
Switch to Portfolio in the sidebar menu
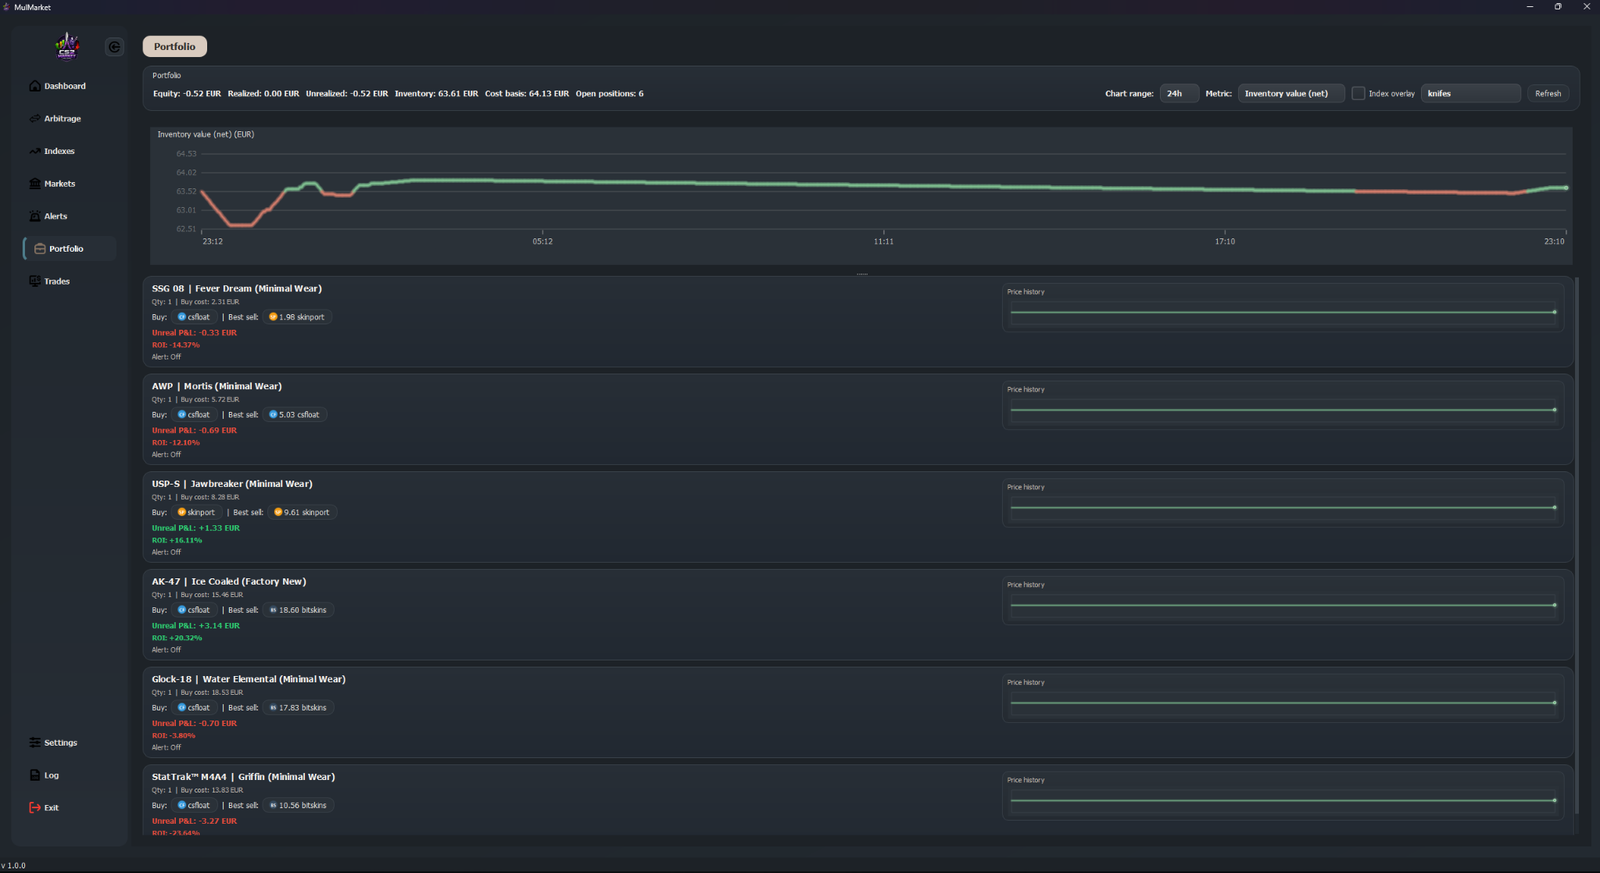tap(66, 249)
